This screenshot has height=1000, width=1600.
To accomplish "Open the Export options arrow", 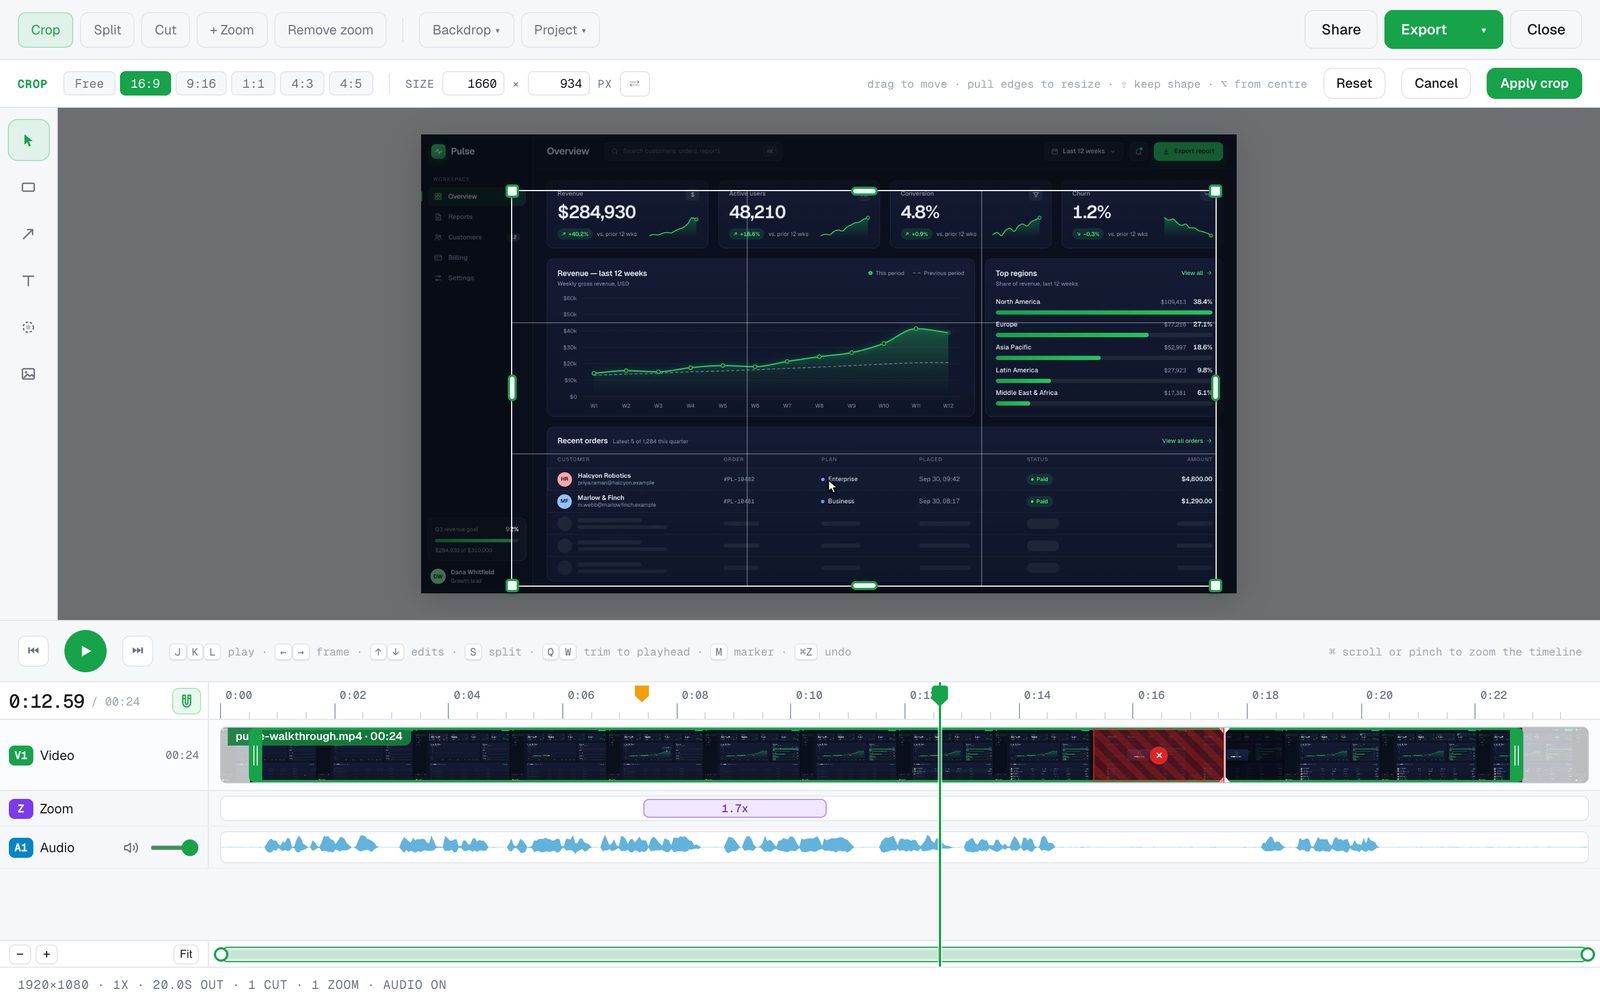I will tap(1483, 30).
